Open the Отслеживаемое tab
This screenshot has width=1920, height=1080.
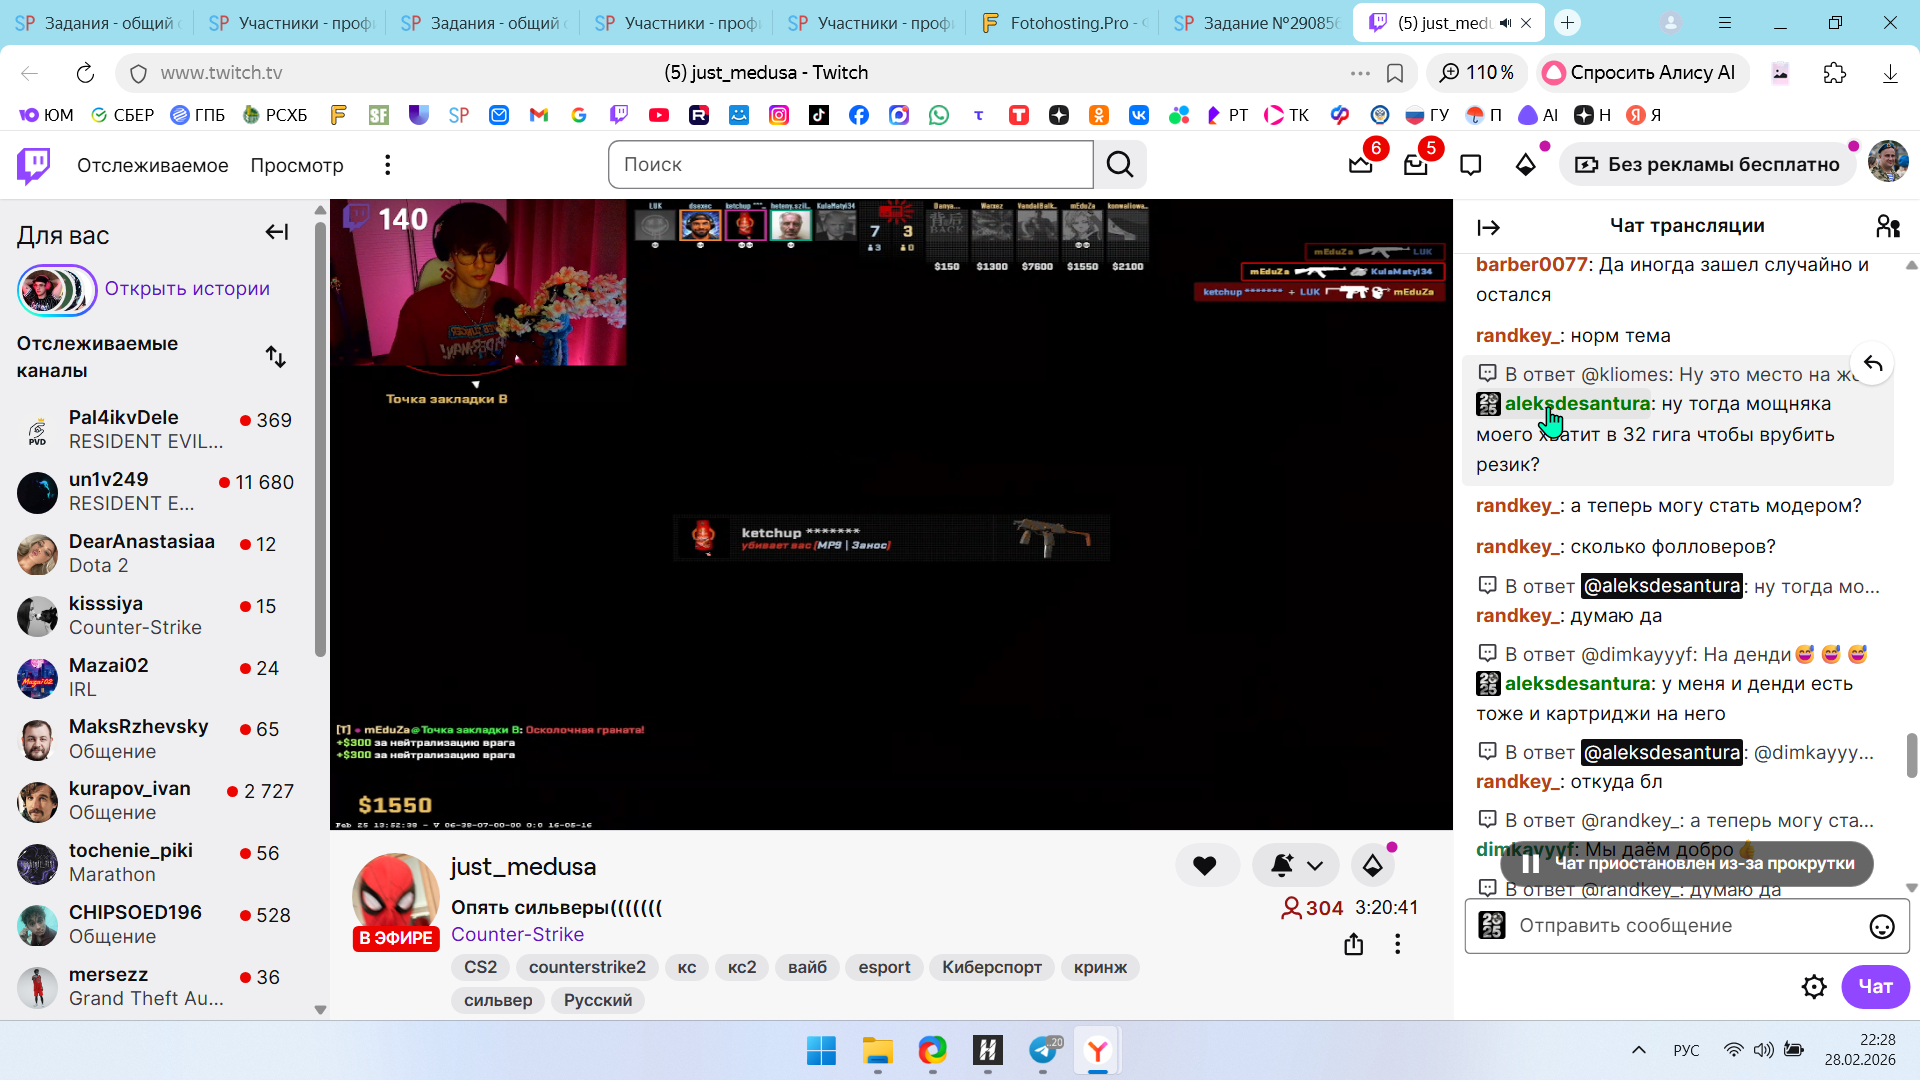pyautogui.click(x=153, y=165)
